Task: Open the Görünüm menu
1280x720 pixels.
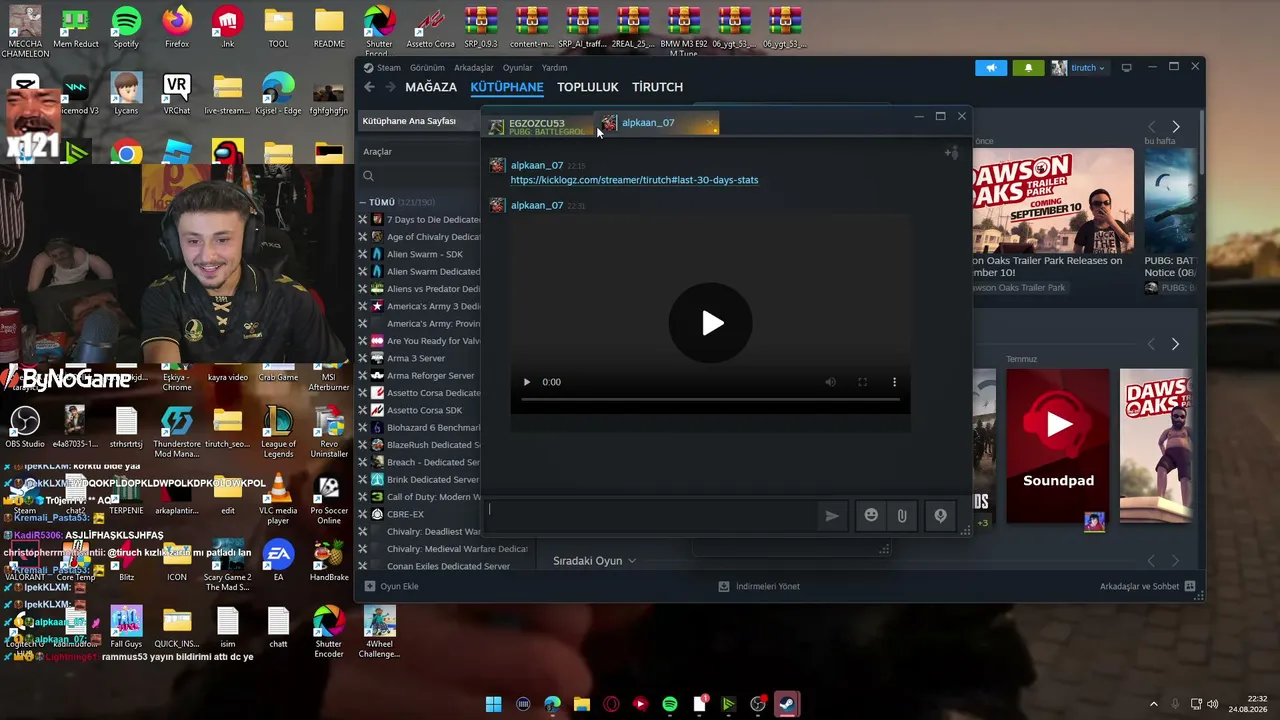Action: tap(427, 68)
